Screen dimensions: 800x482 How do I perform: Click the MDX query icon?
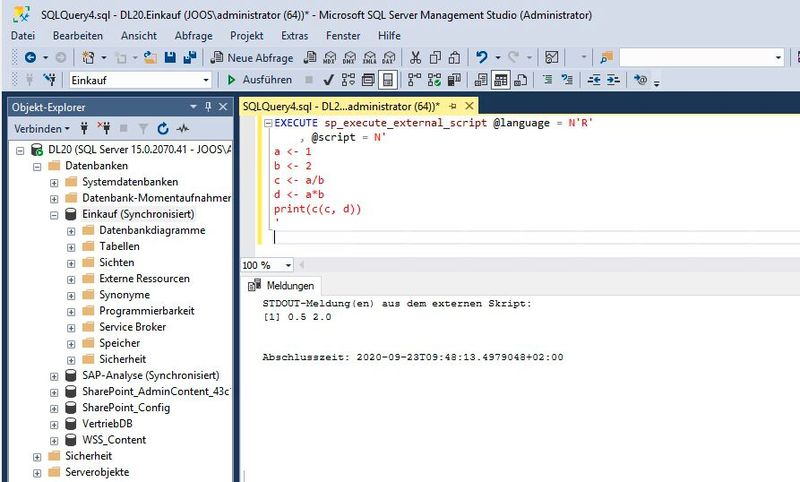coord(330,58)
